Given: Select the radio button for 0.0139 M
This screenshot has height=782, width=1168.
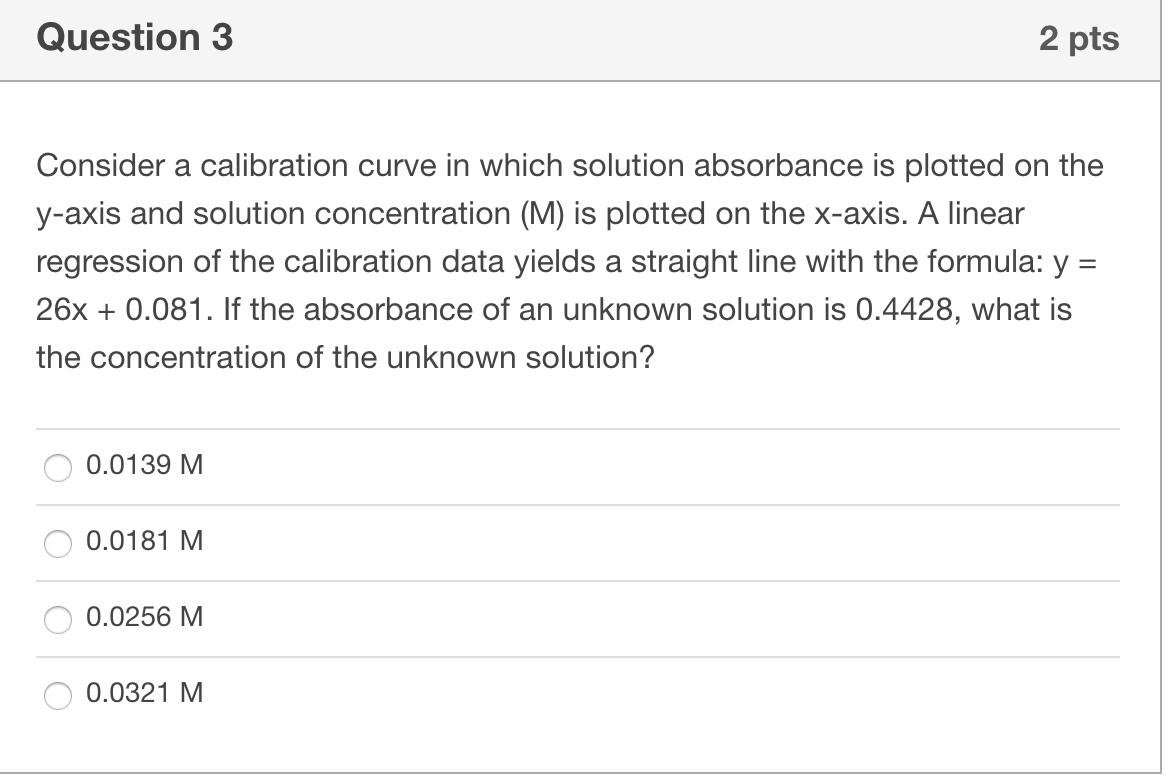Looking at the screenshot, I should coord(57,465).
